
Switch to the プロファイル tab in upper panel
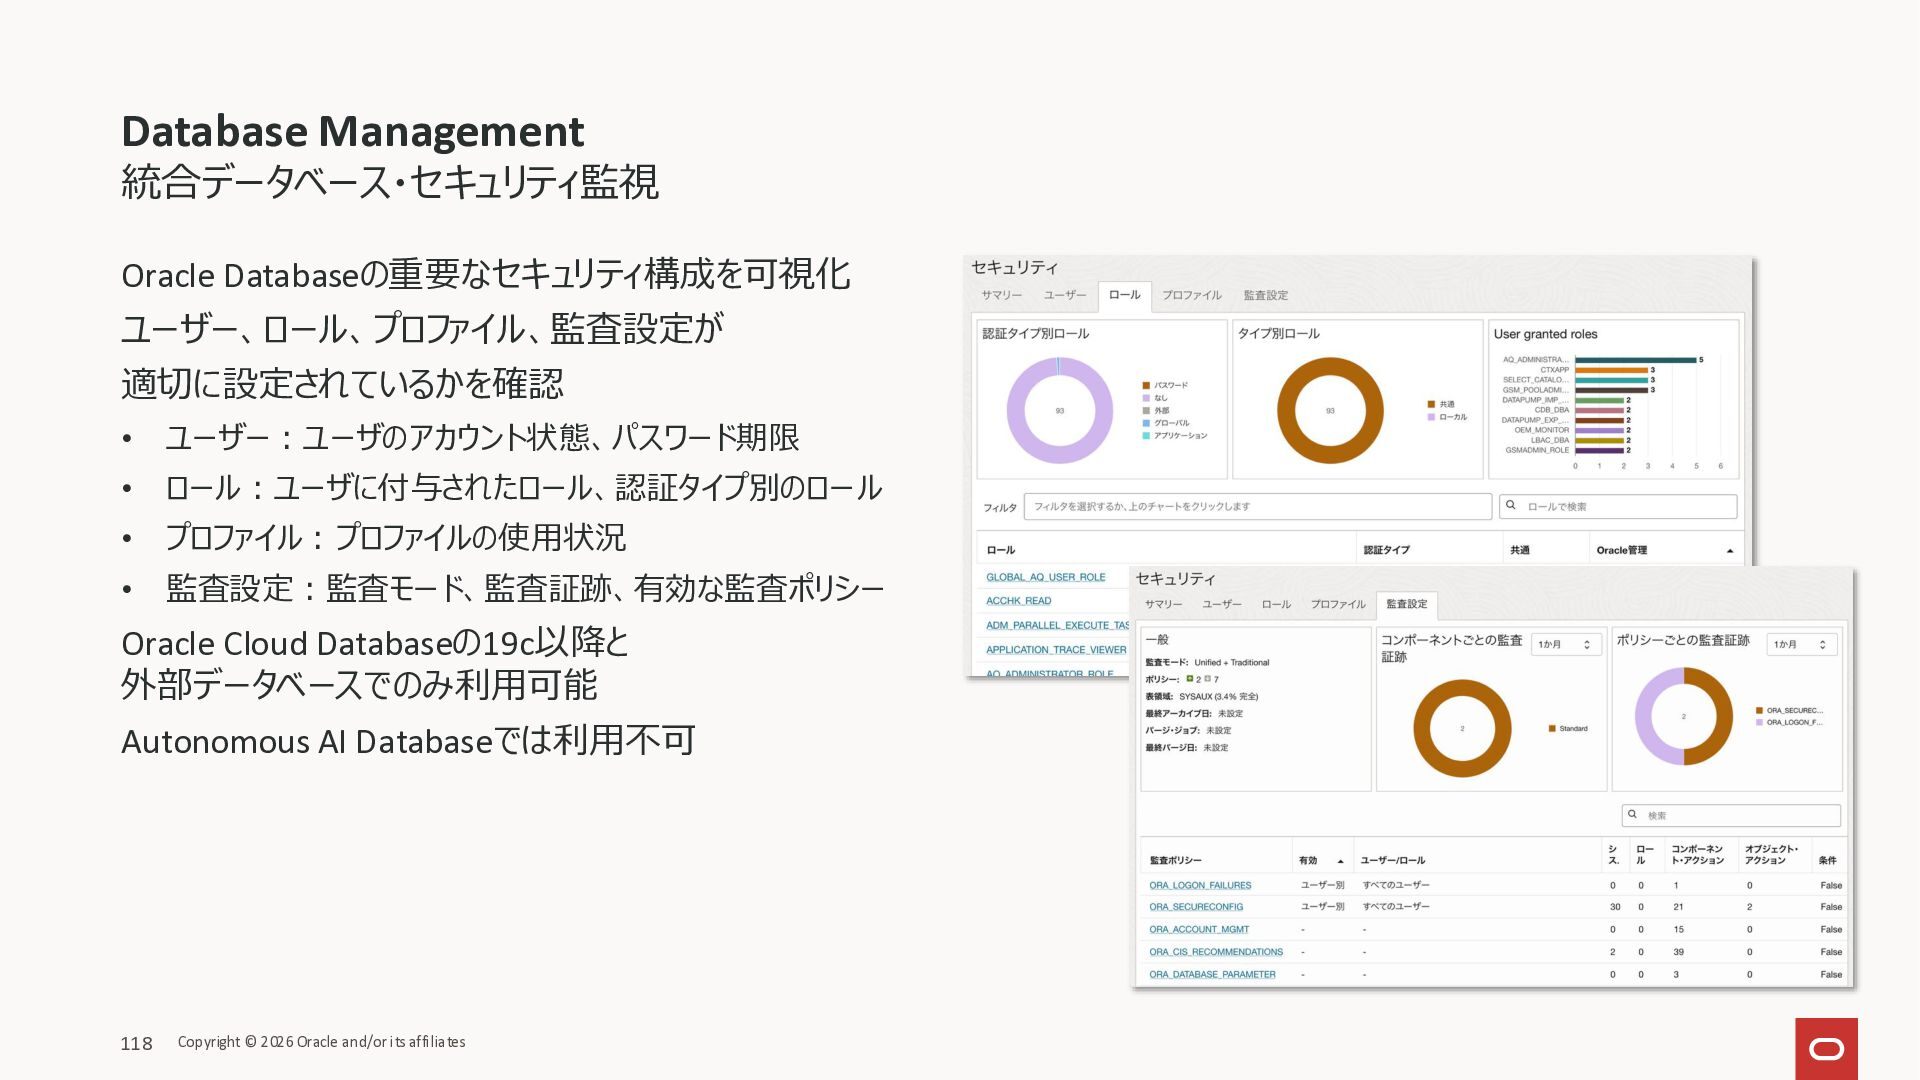(x=1191, y=296)
